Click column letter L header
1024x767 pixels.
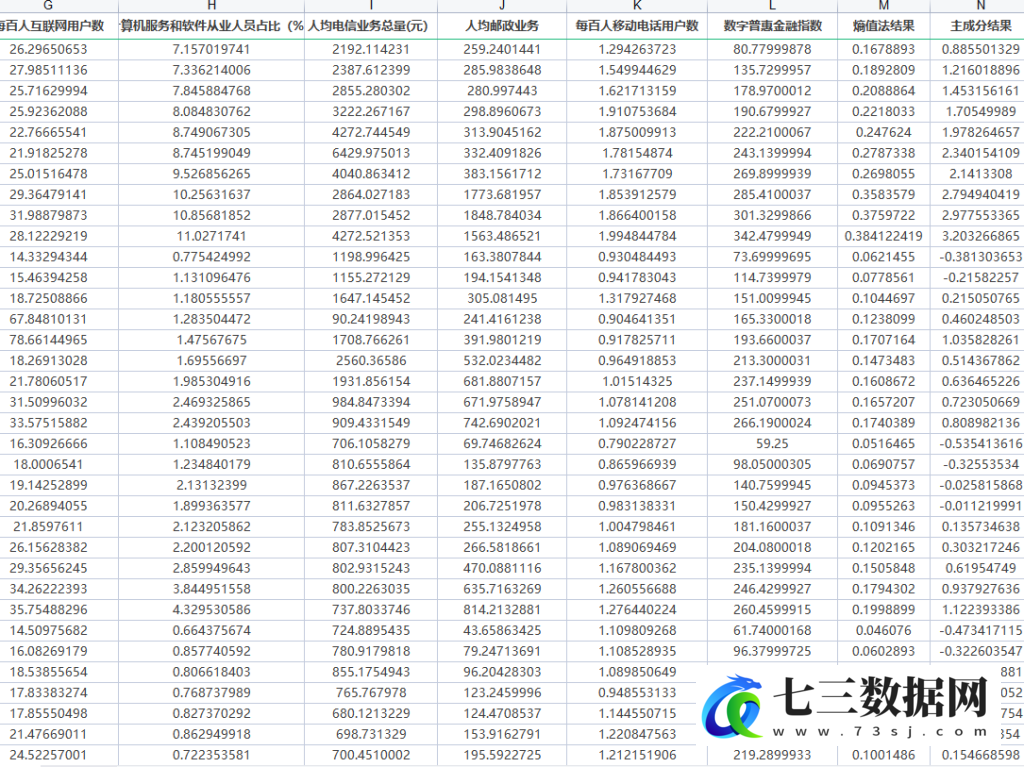point(772,6)
